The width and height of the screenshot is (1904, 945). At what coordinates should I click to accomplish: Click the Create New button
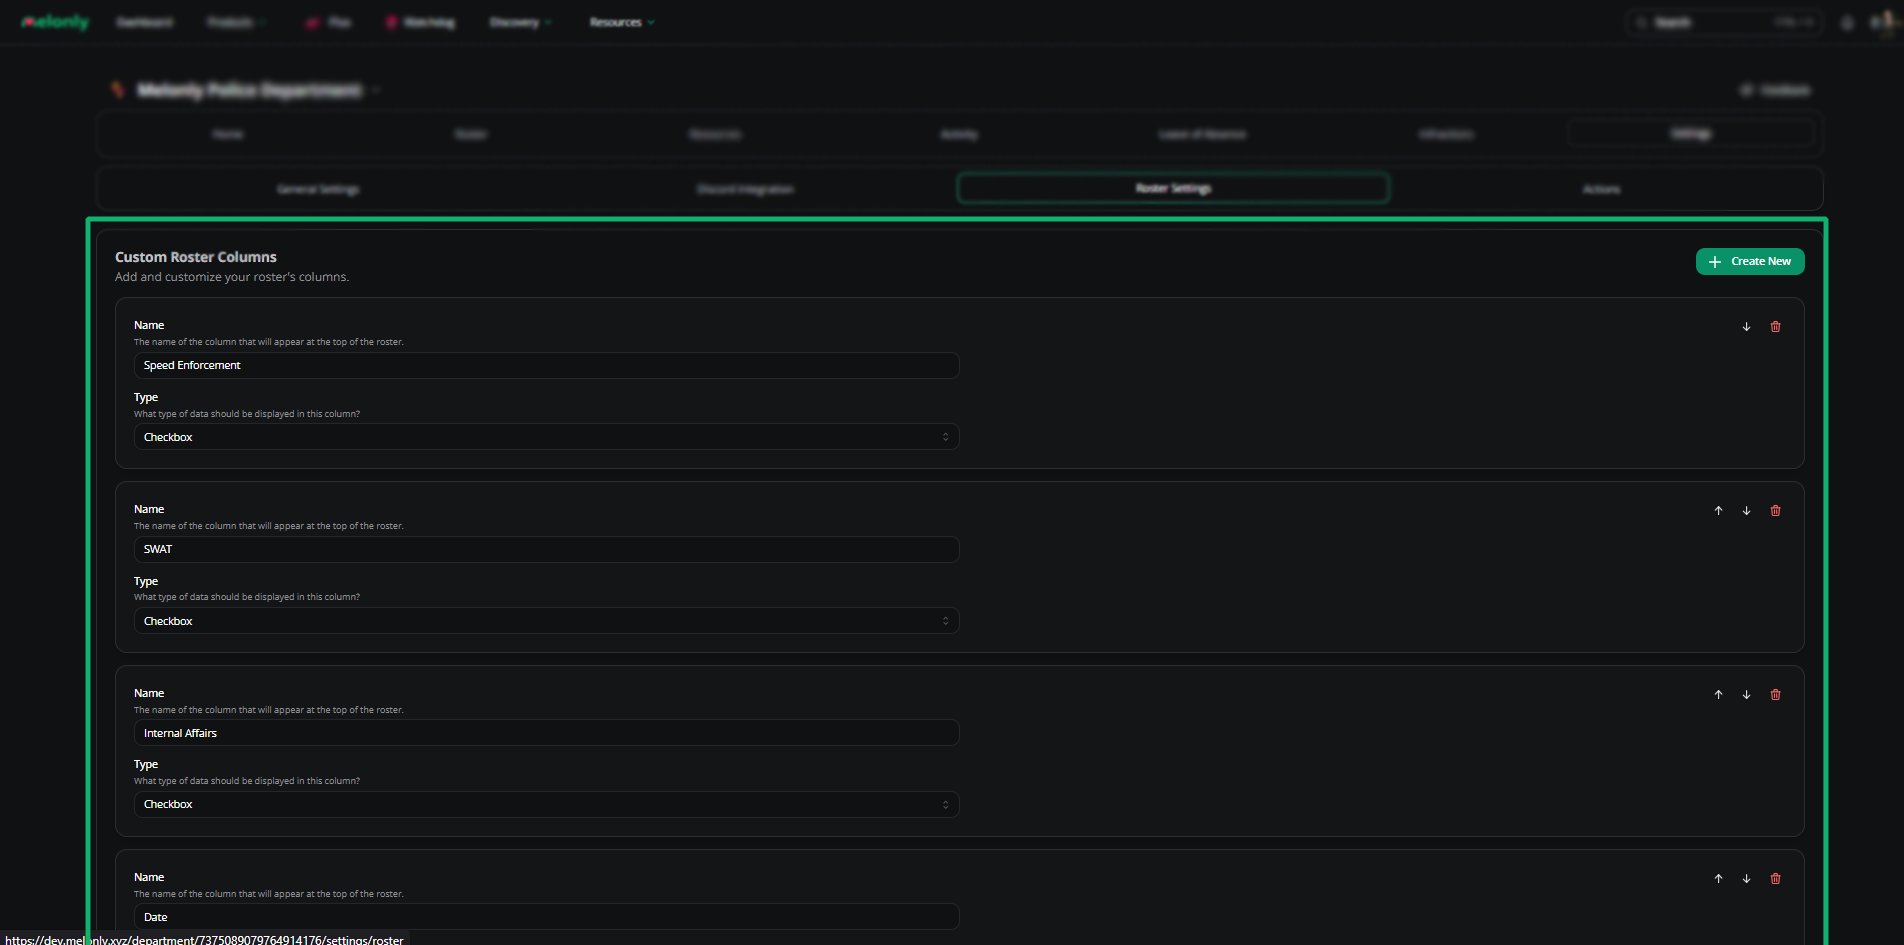pos(1750,261)
